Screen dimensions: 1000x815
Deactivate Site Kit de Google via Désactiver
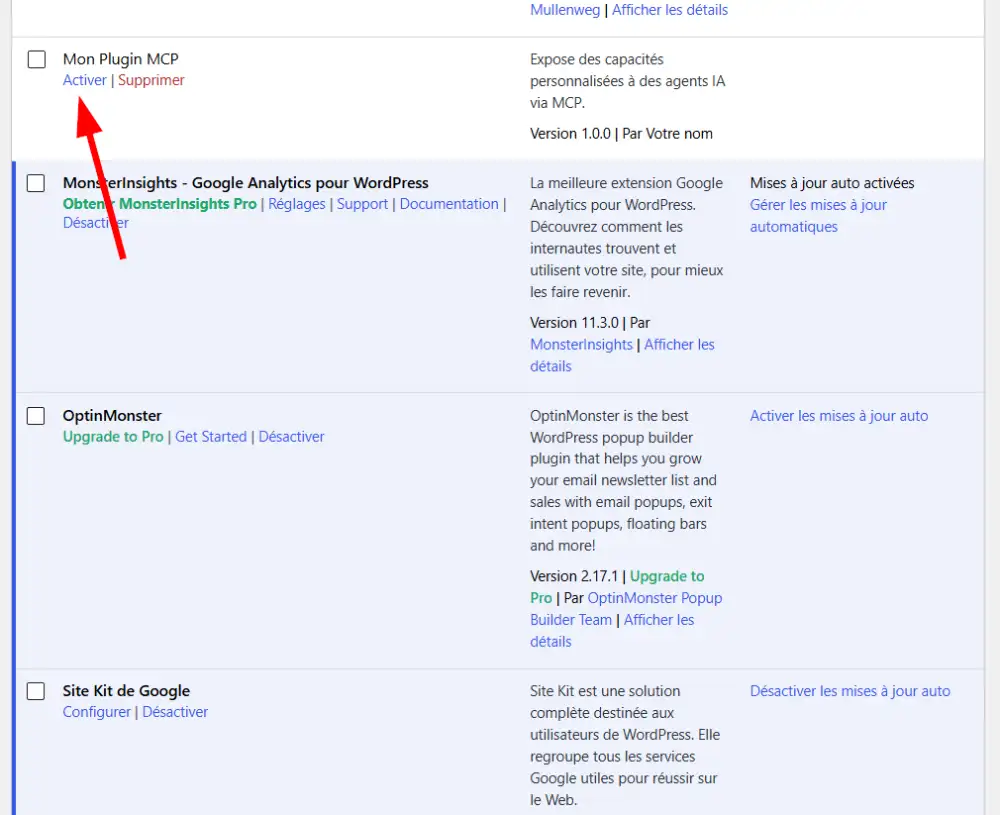pyautogui.click(x=175, y=712)
